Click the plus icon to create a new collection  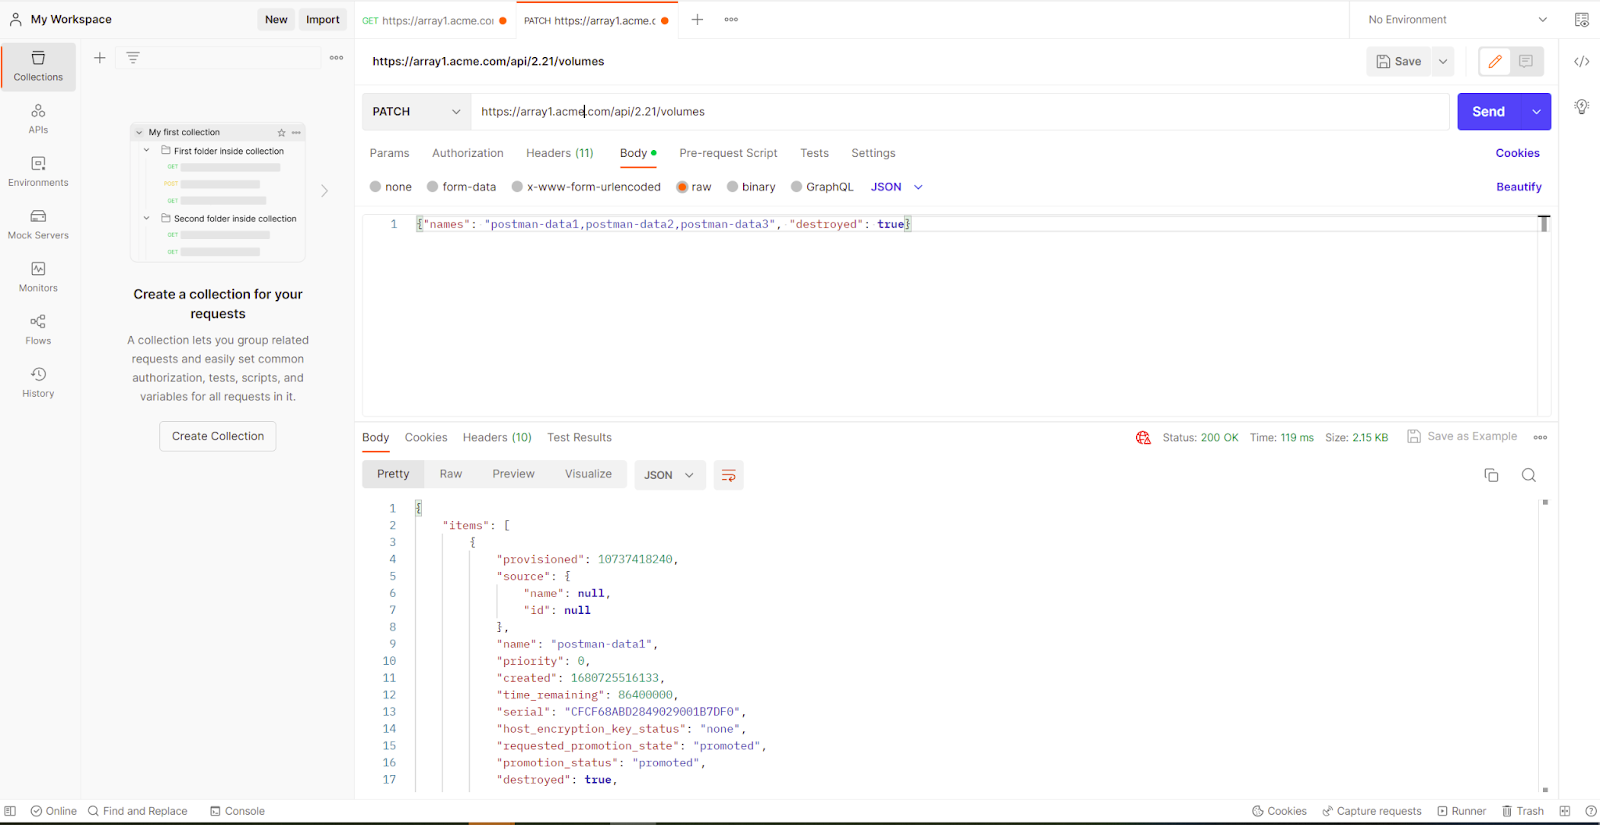pos(100,58)
